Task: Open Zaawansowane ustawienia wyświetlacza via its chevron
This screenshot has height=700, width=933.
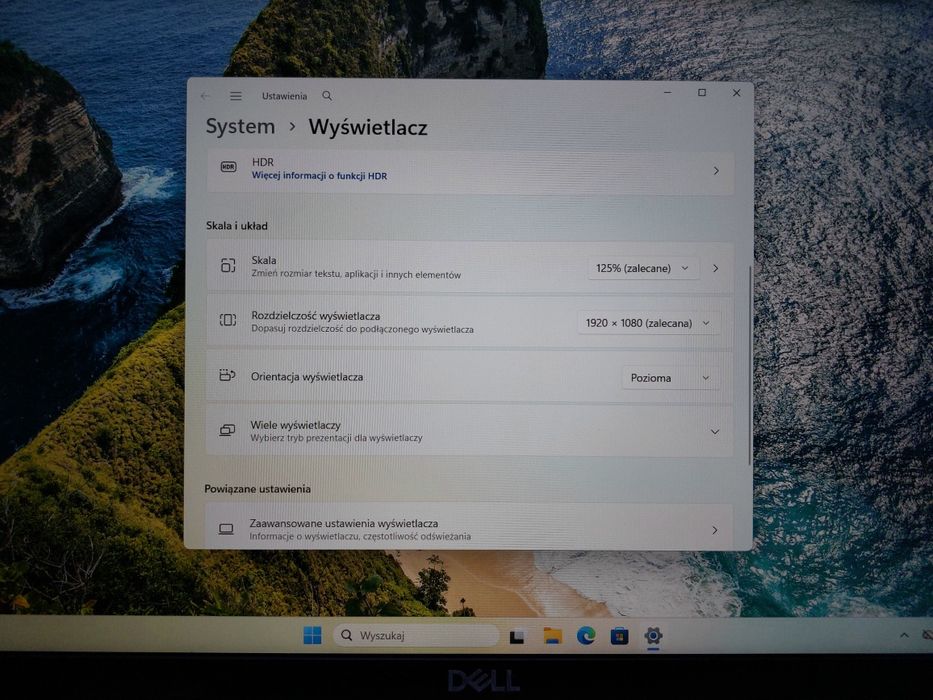Action: (x=714, y=530)
